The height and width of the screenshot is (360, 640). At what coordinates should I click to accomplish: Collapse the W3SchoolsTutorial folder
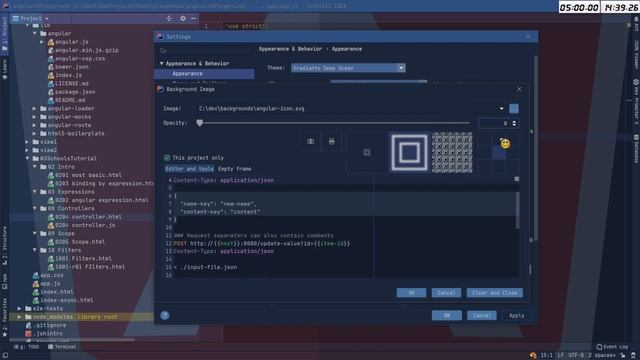pos(27,158)
